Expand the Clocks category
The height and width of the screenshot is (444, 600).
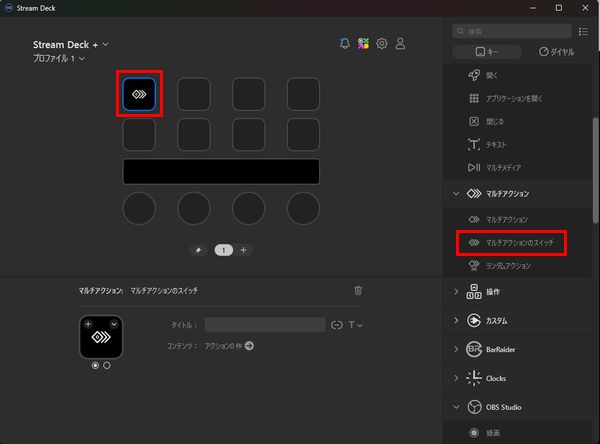coord(456,378)
